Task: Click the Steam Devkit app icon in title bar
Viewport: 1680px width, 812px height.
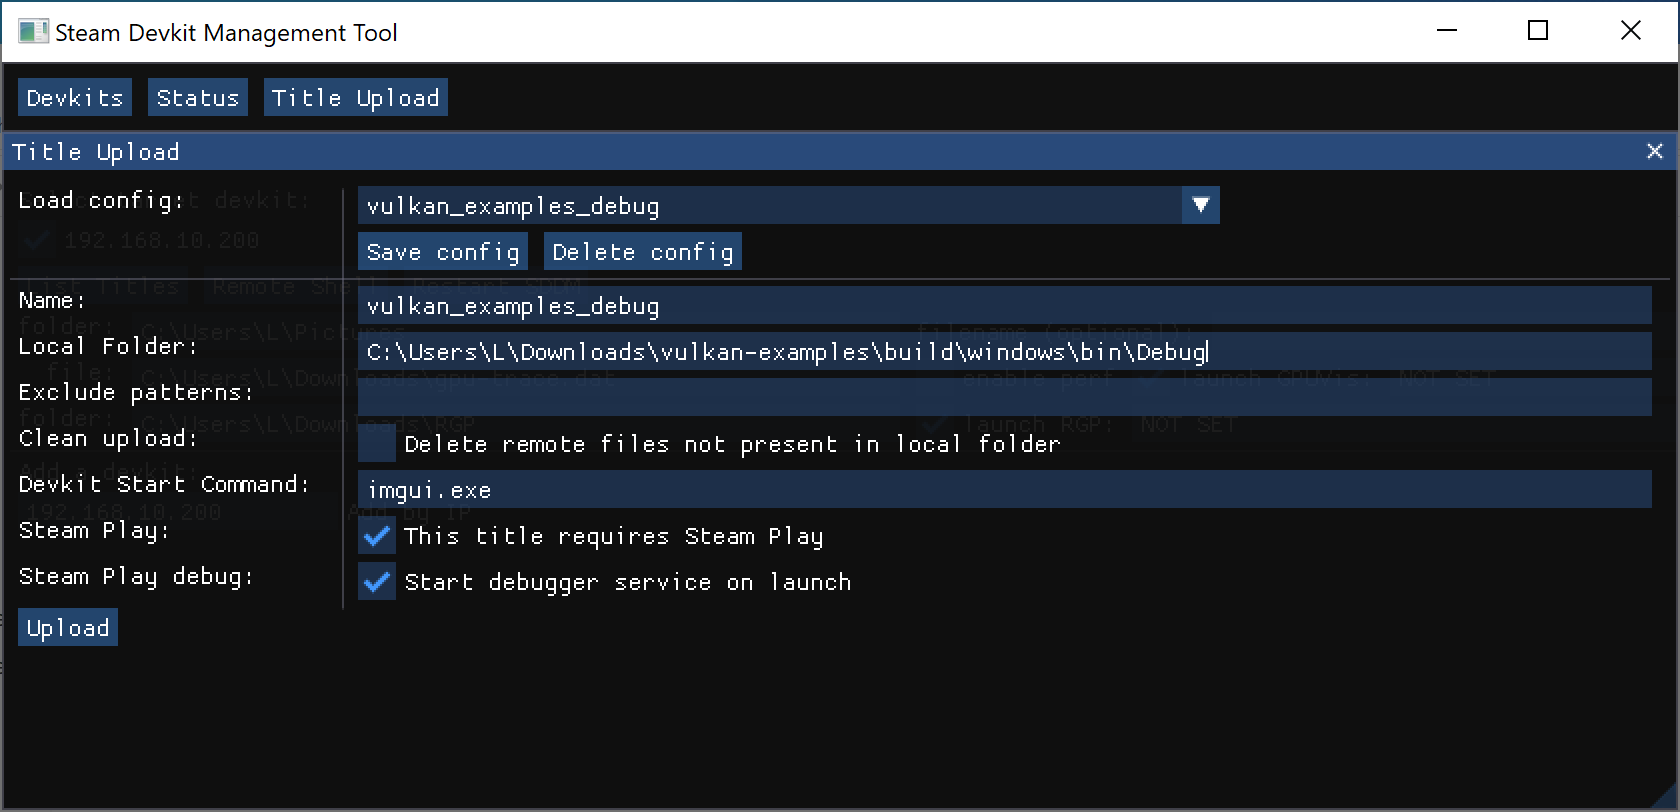Action: 33,32
